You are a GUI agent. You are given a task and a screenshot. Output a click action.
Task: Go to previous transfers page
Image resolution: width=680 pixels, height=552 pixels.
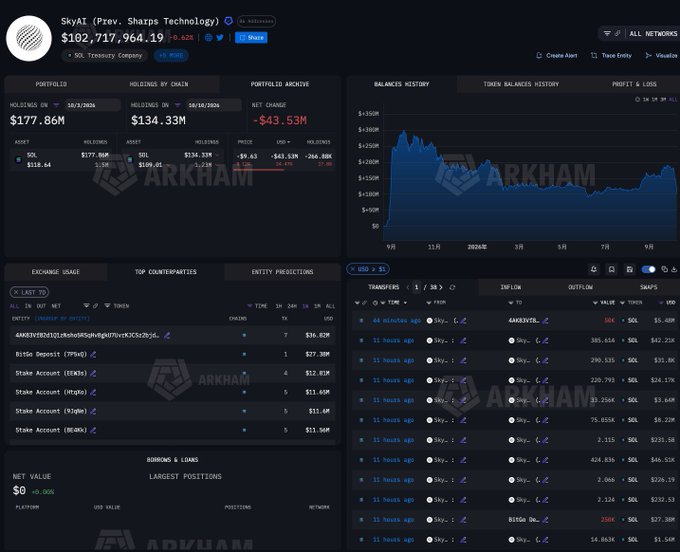(x=407, y=287)
